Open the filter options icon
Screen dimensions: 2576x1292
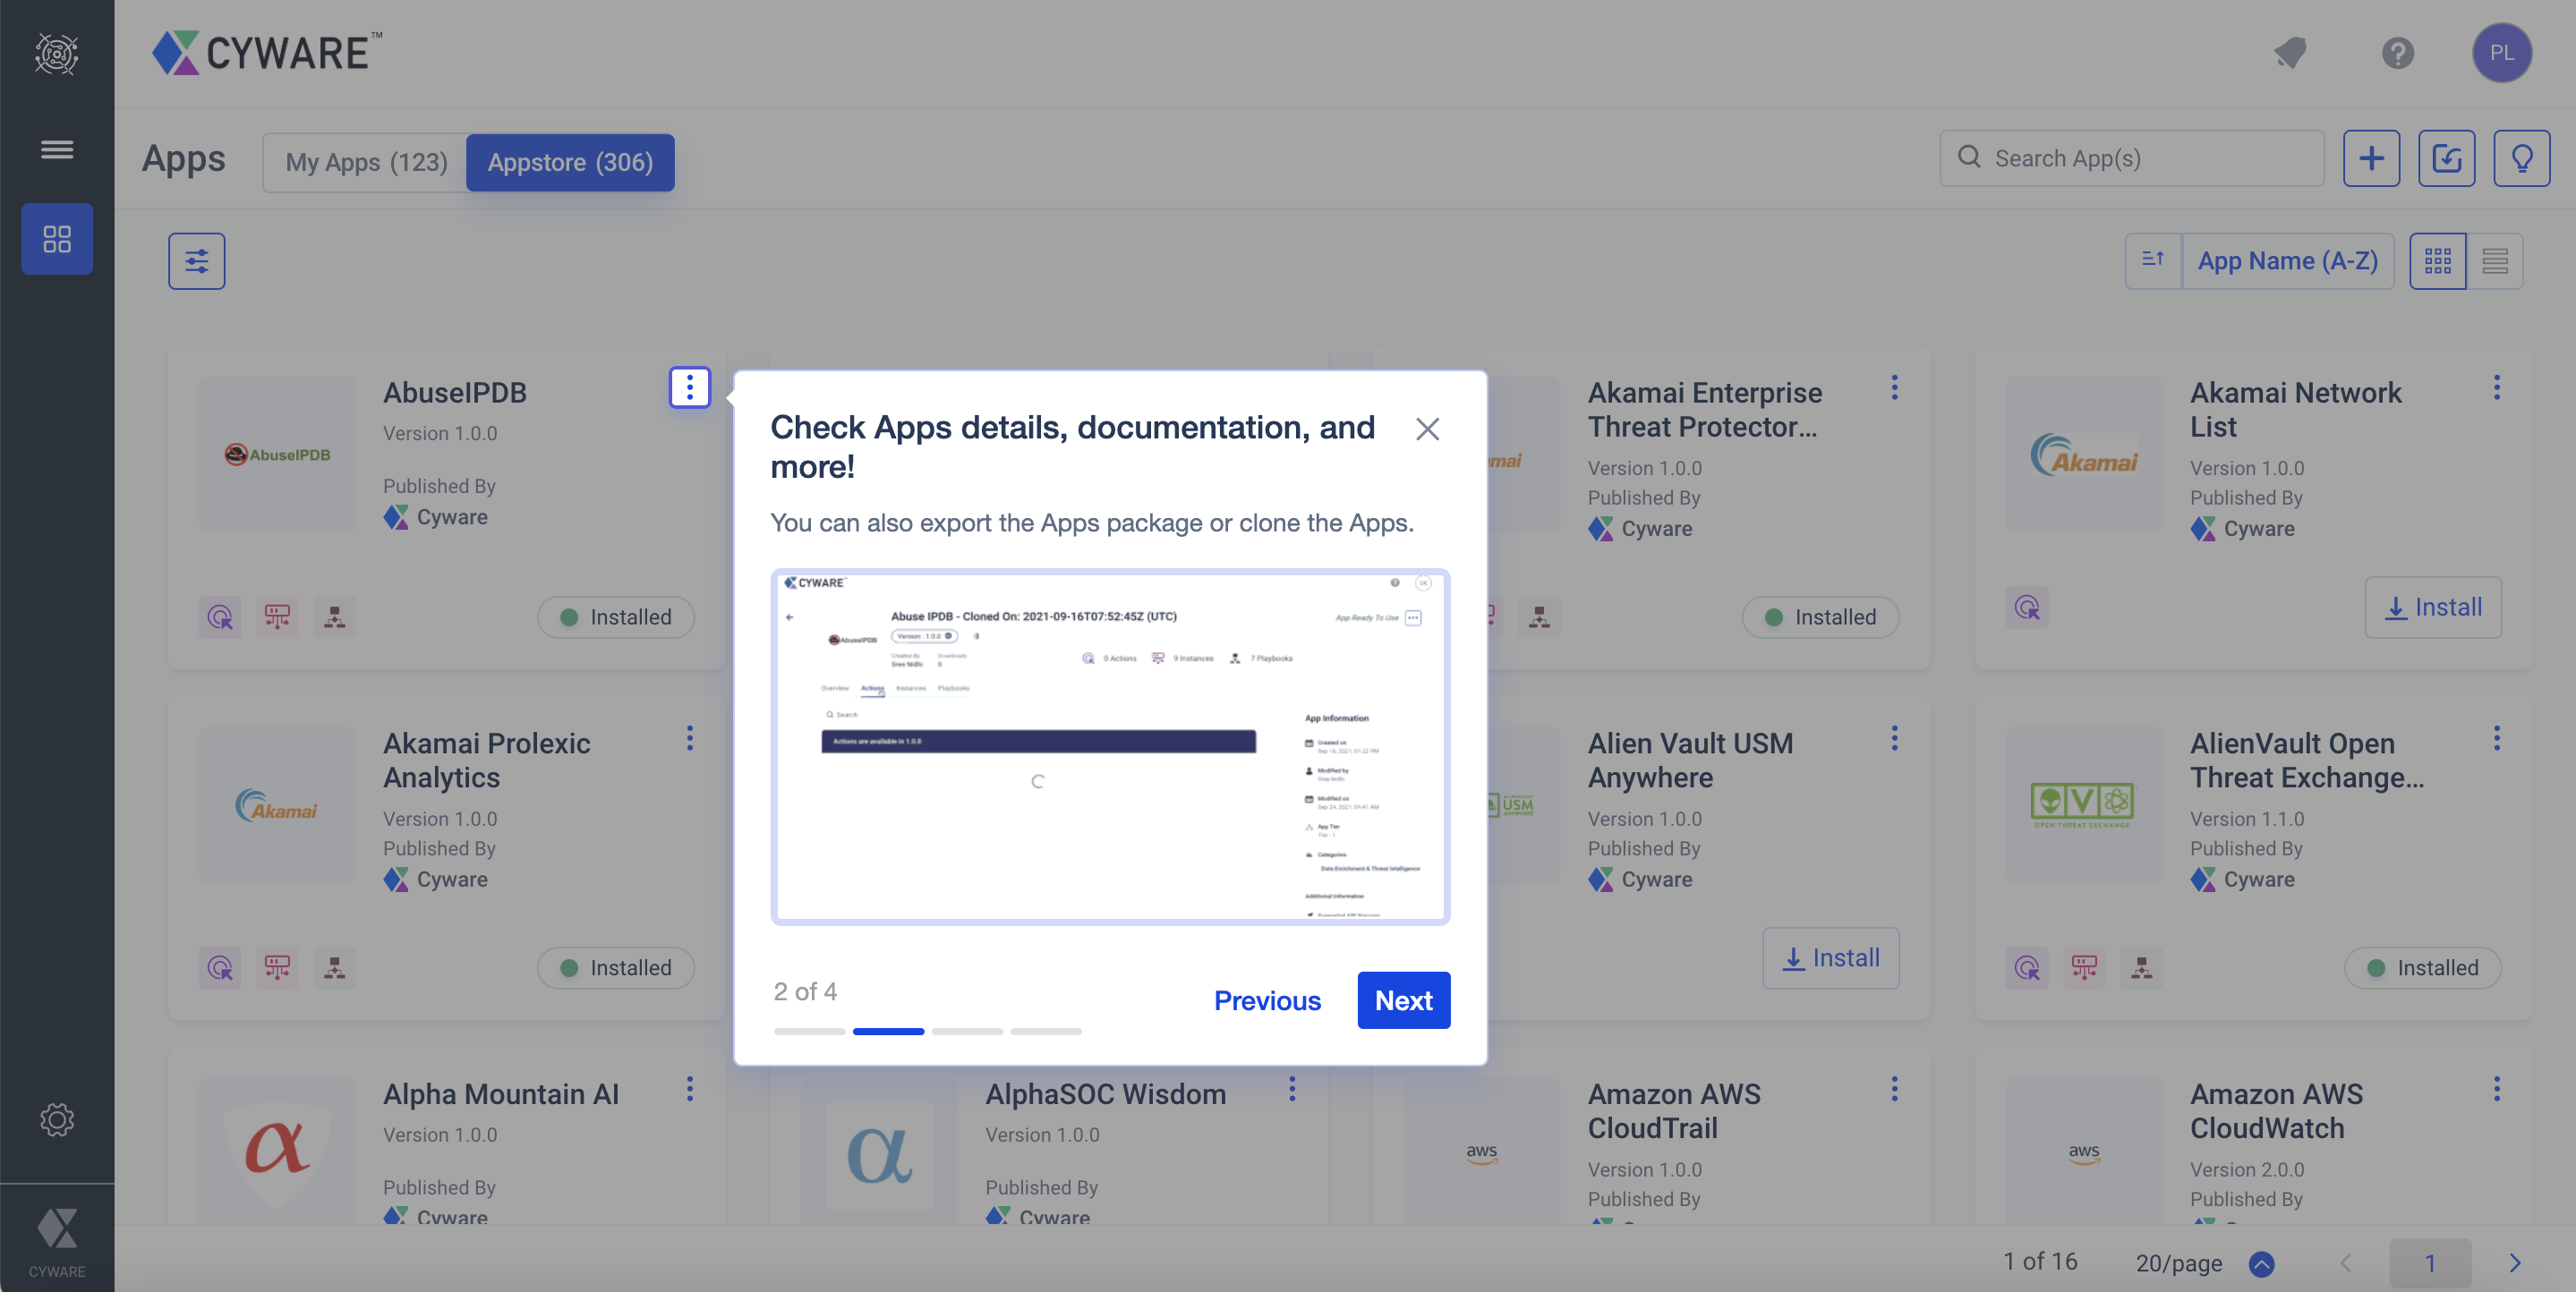pyautogui.click(x=196, y=261)
